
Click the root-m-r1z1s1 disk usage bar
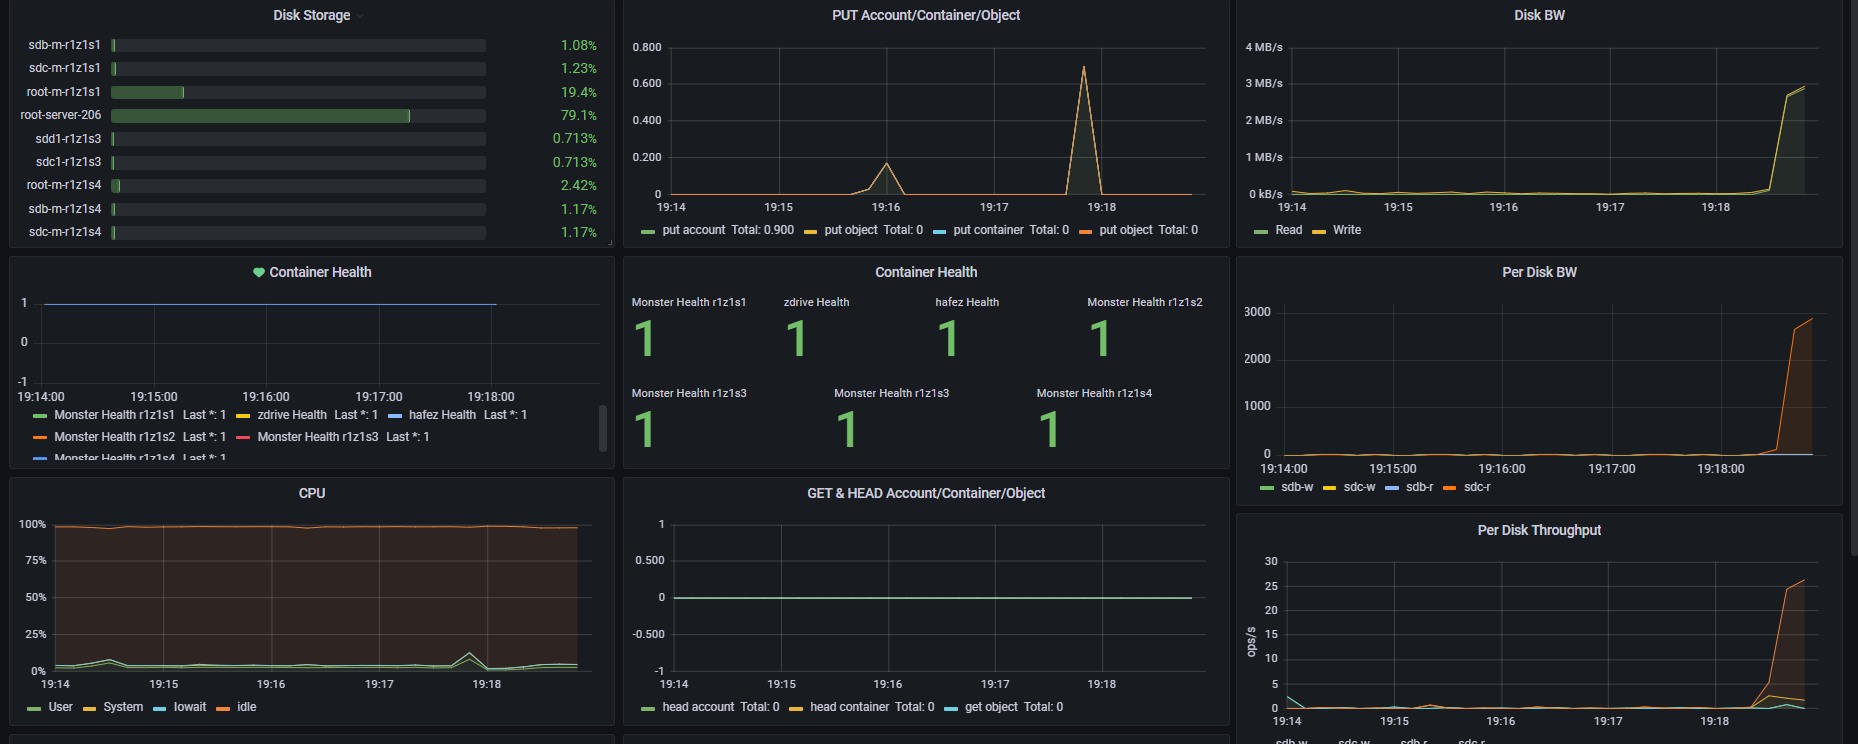pyautogui.click(x=298, y=92)
